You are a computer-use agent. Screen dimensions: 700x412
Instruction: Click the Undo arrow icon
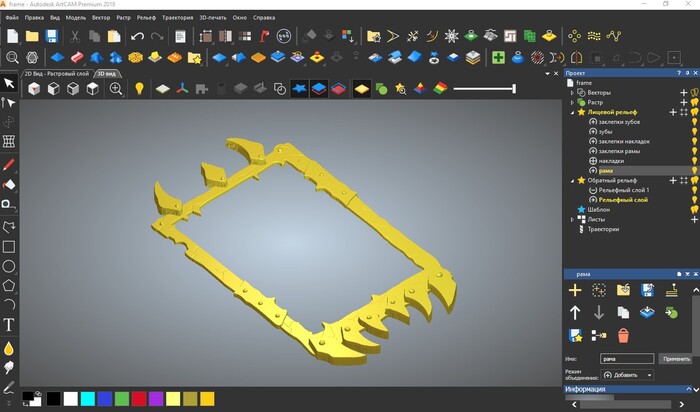tap(137, 36)
